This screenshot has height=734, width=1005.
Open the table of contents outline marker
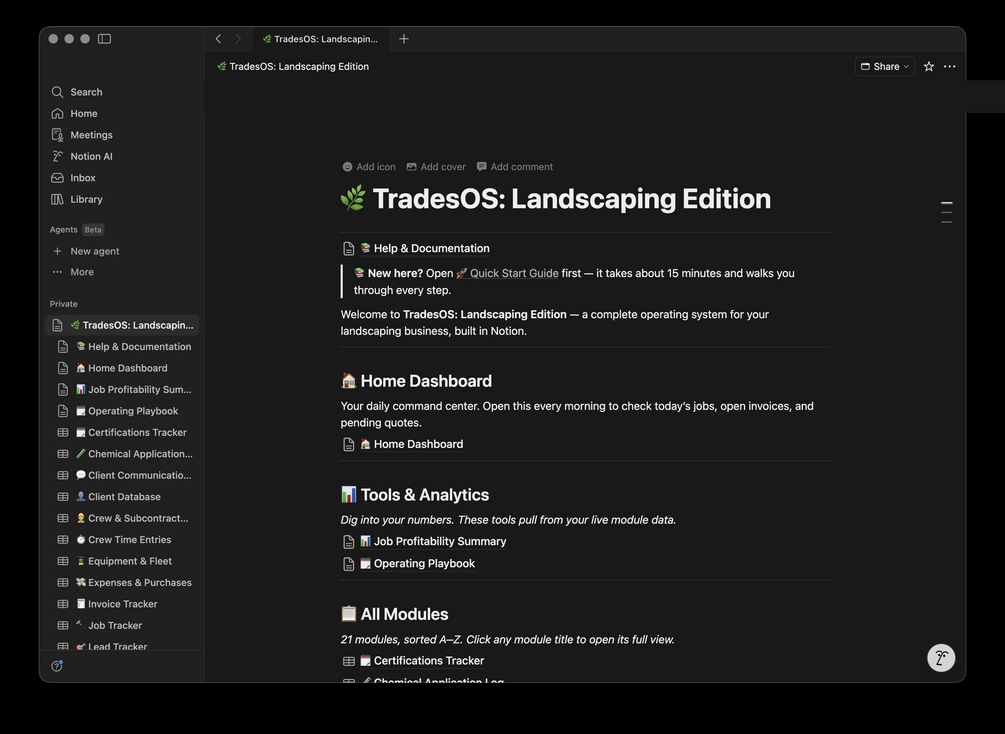[947, 212]
